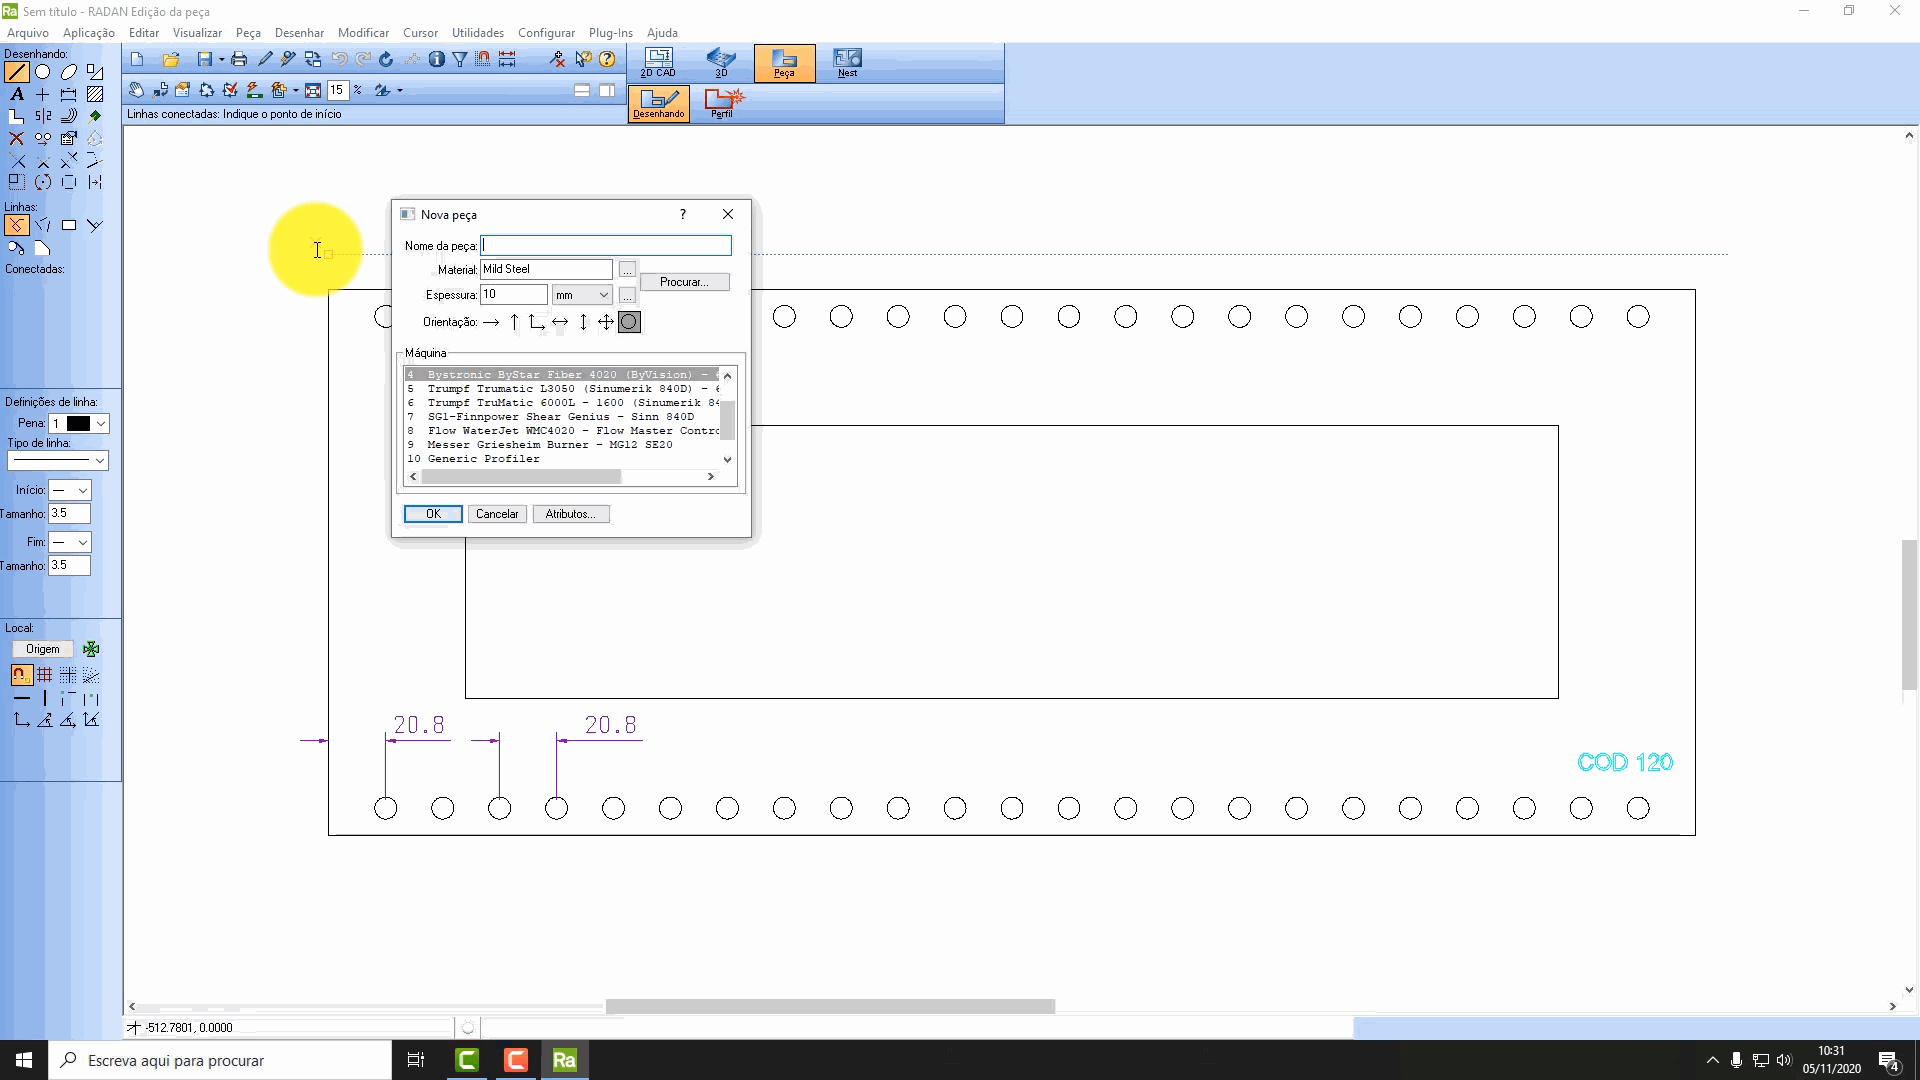Open the Tipo de linha dropdown

point(58,460)
